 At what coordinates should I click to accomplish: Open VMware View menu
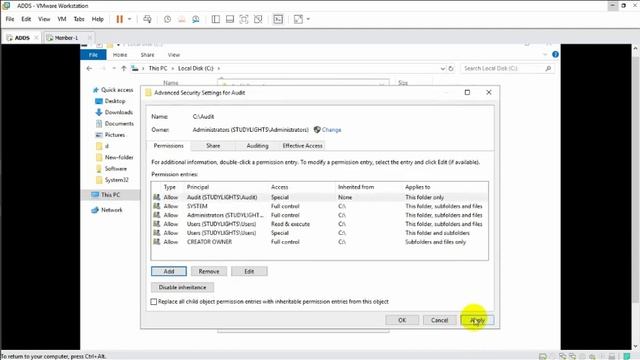44,19
